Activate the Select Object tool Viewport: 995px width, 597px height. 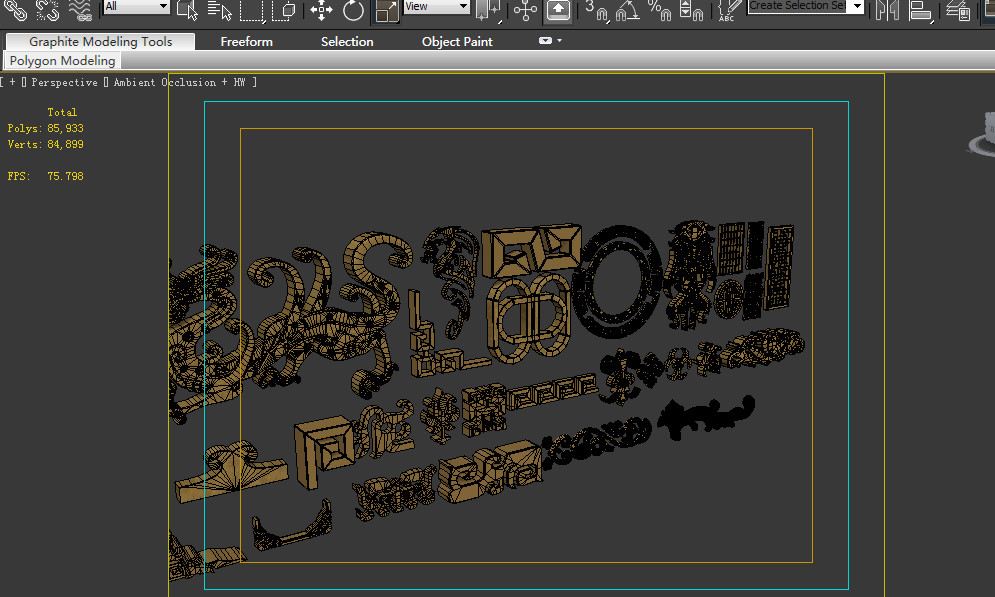click(187, 10)
